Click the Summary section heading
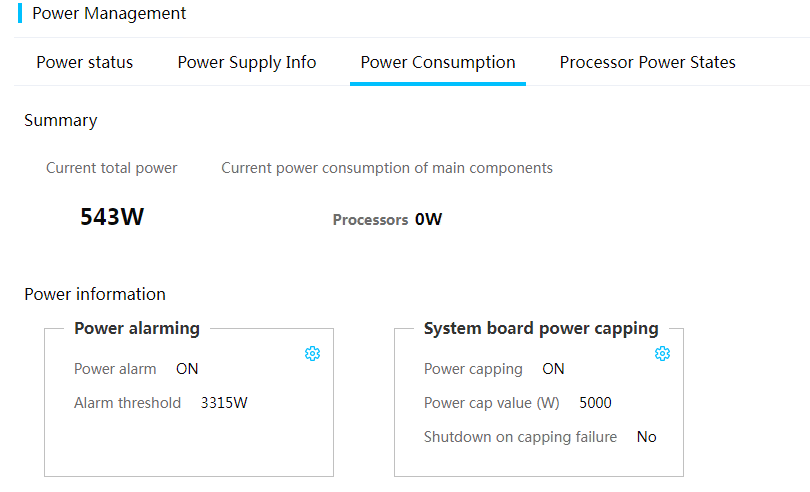 [x=60, y=121]
